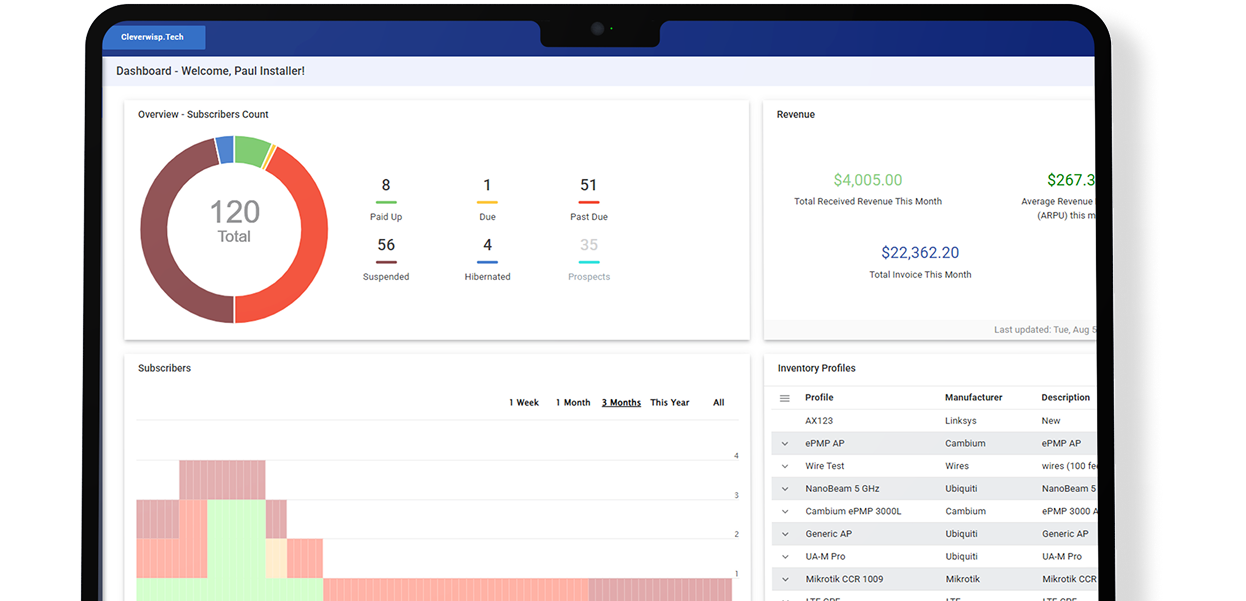This screenshot has width=1246, height=601.
Task: Click the cream-colored subscribers chart block
Action: (x=276, y=558)
